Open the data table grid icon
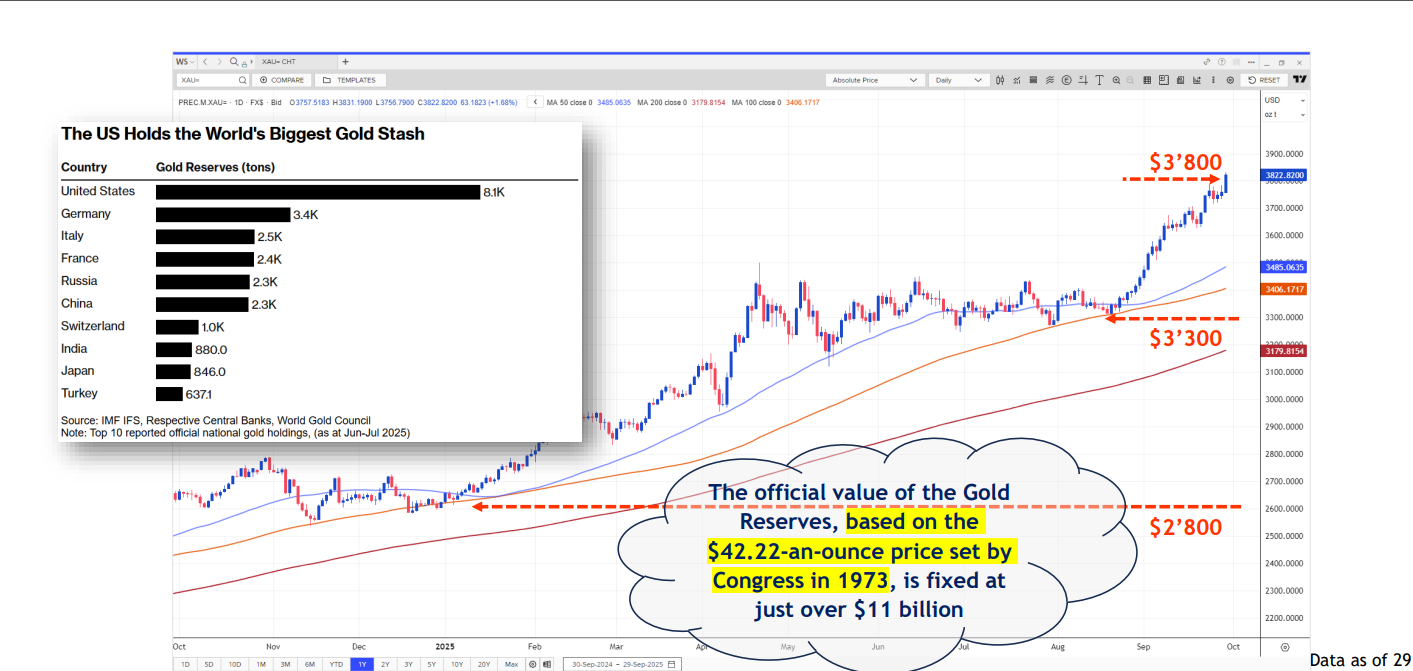1413x671 pixels. pyautogui.click(x=1148, y=80)
